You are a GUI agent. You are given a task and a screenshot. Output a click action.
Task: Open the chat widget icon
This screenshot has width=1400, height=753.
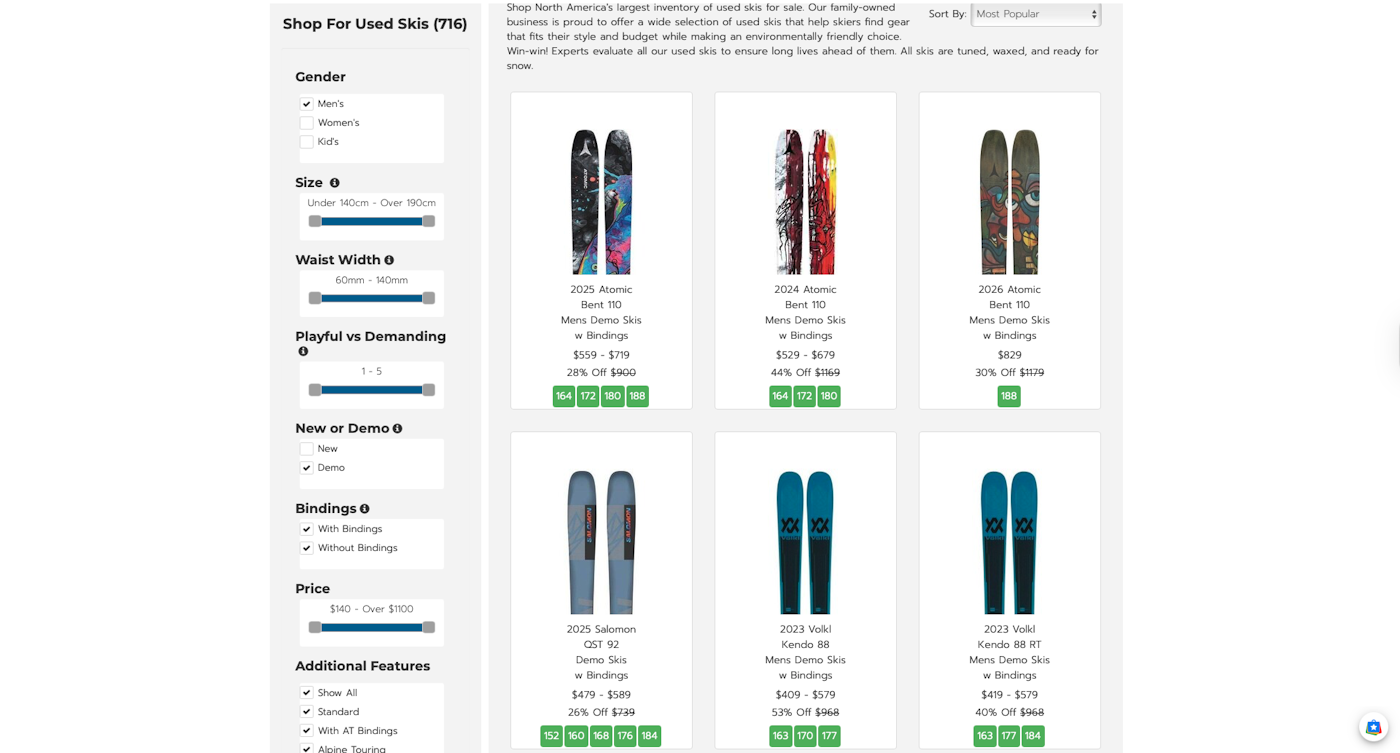coord(1373,727)
